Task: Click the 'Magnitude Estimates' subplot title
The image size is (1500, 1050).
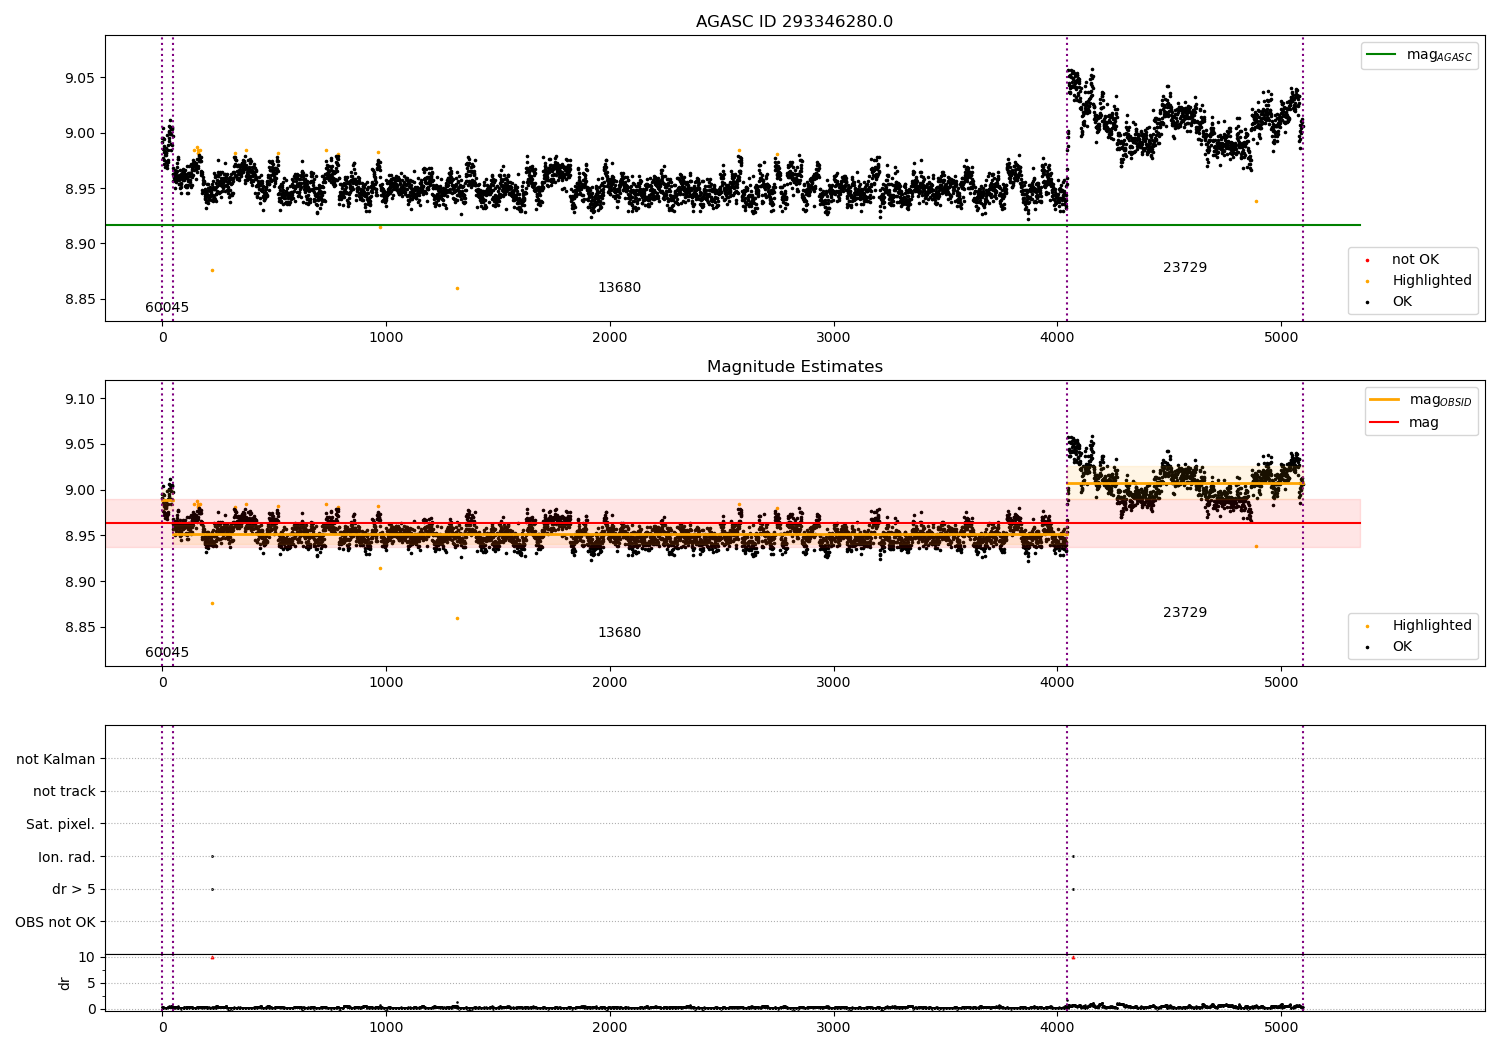Action: tap(794, 367)
